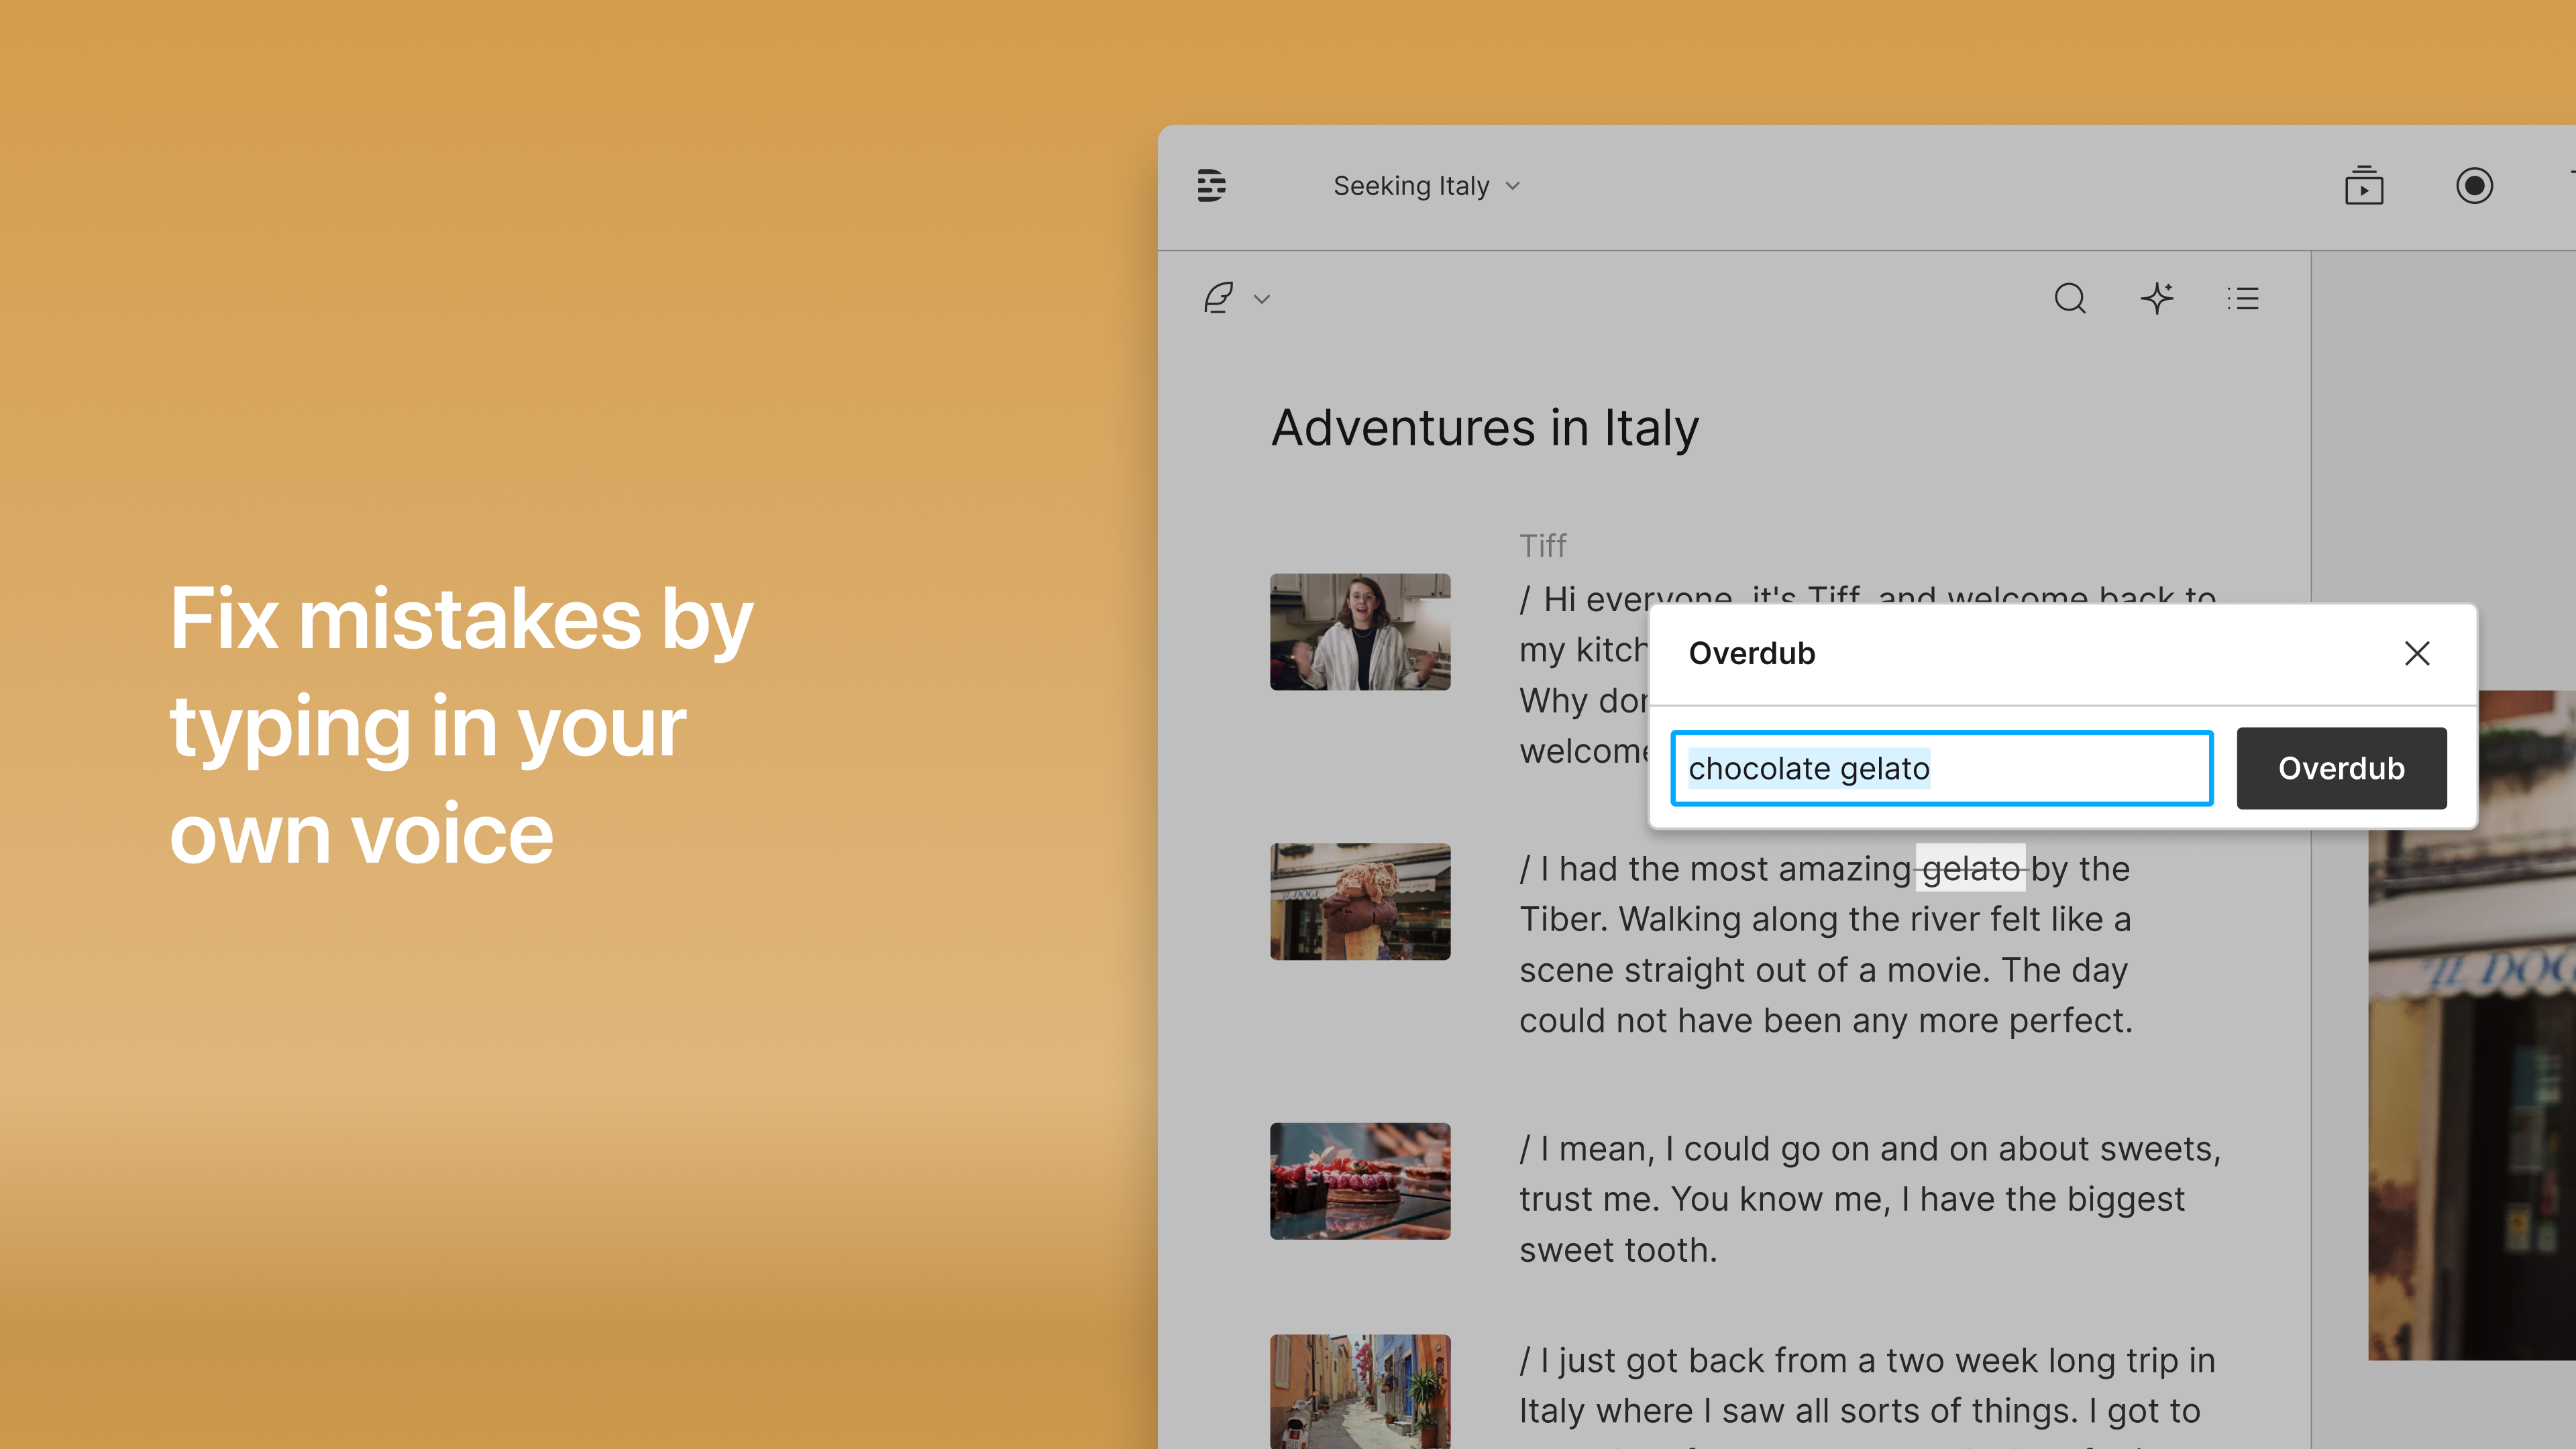Select the pastry display thumbnail
2576x1449 pixels.
(1360, 1181)
